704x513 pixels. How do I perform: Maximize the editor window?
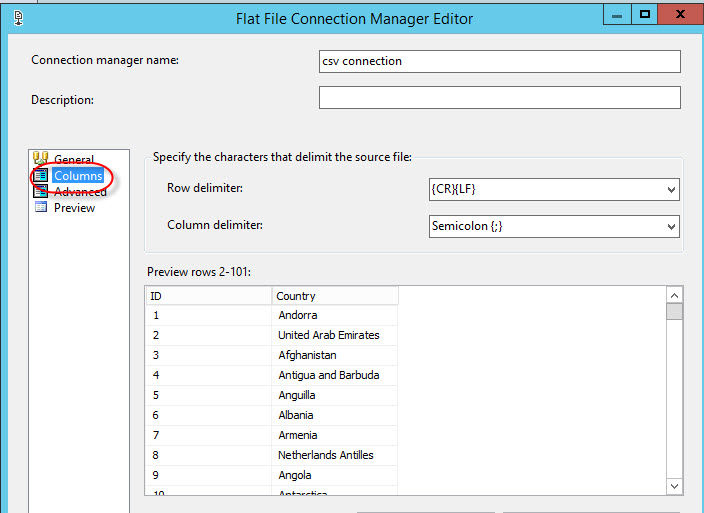(x=646, y=14)
